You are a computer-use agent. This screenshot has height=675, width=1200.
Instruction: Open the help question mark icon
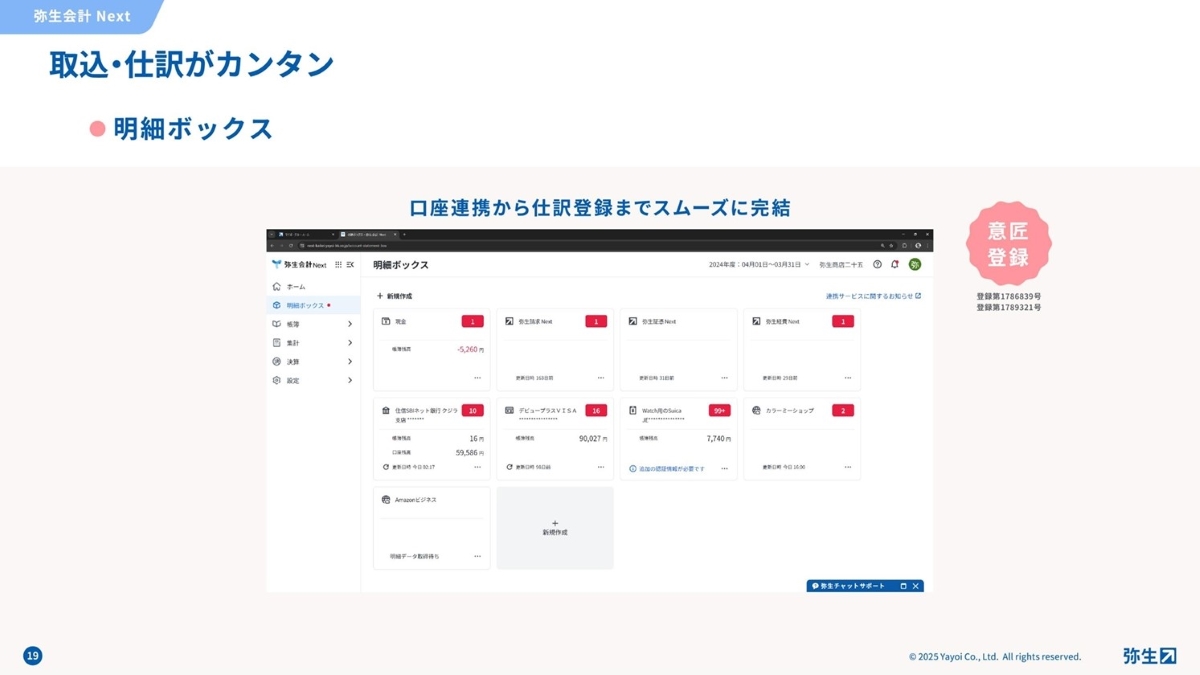[877, 265]
